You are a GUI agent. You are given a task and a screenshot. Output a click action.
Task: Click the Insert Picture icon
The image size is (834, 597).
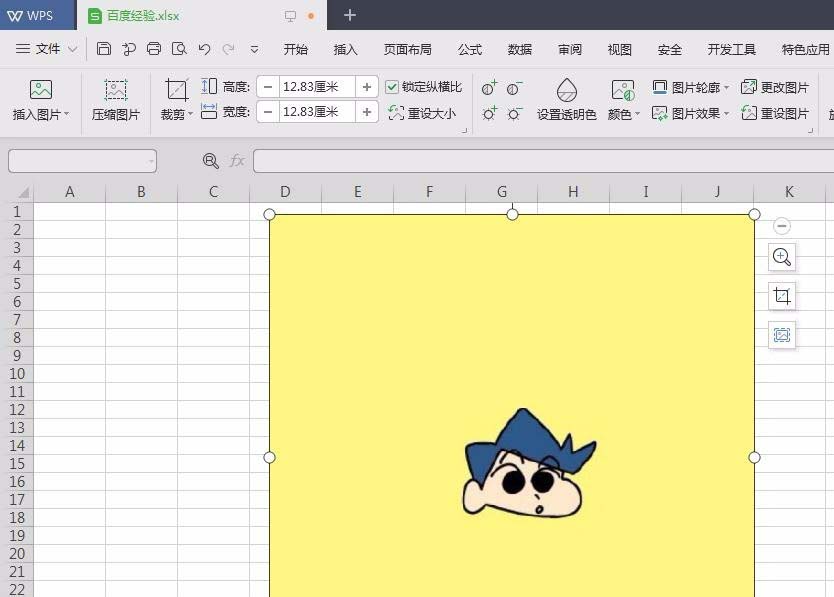[41, 89]
